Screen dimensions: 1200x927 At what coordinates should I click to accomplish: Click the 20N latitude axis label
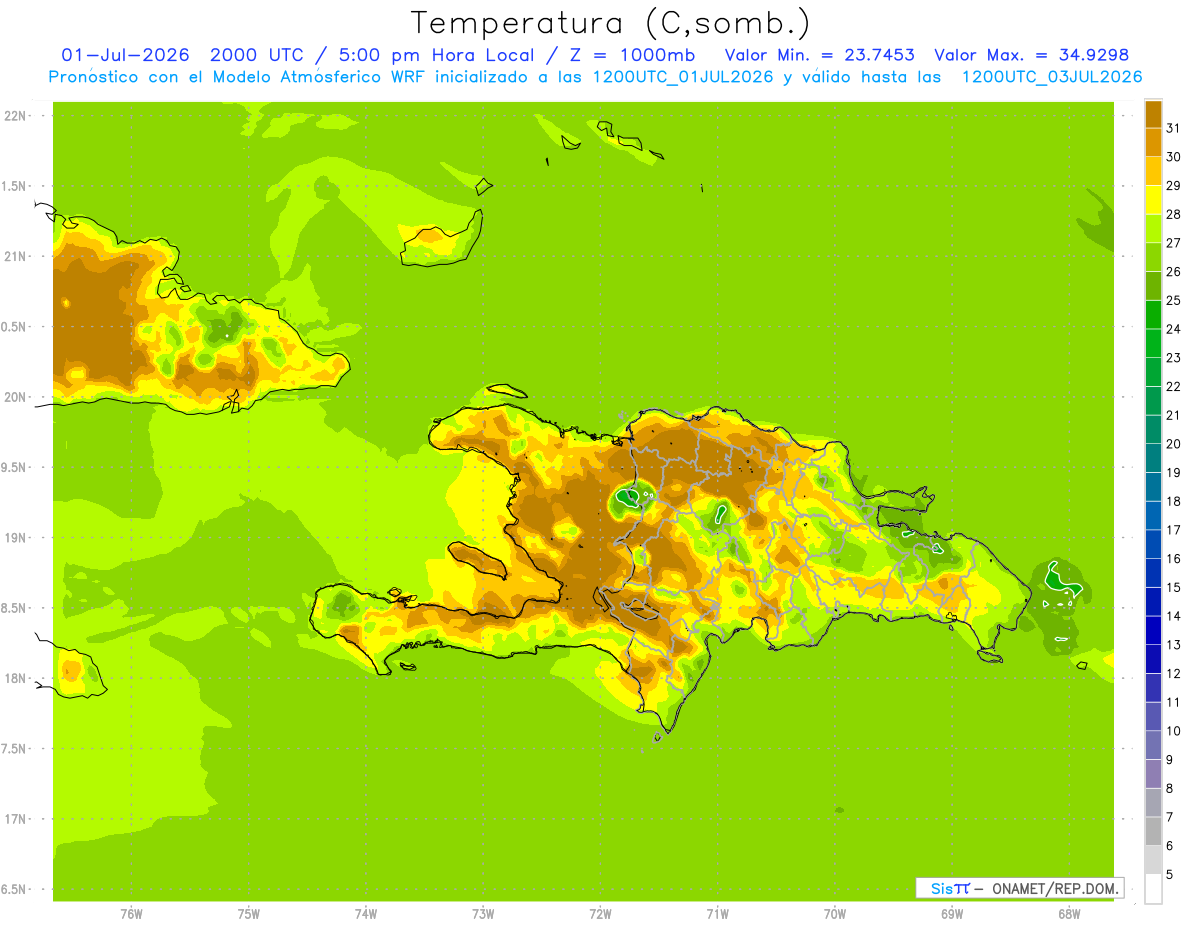[15, 397]
